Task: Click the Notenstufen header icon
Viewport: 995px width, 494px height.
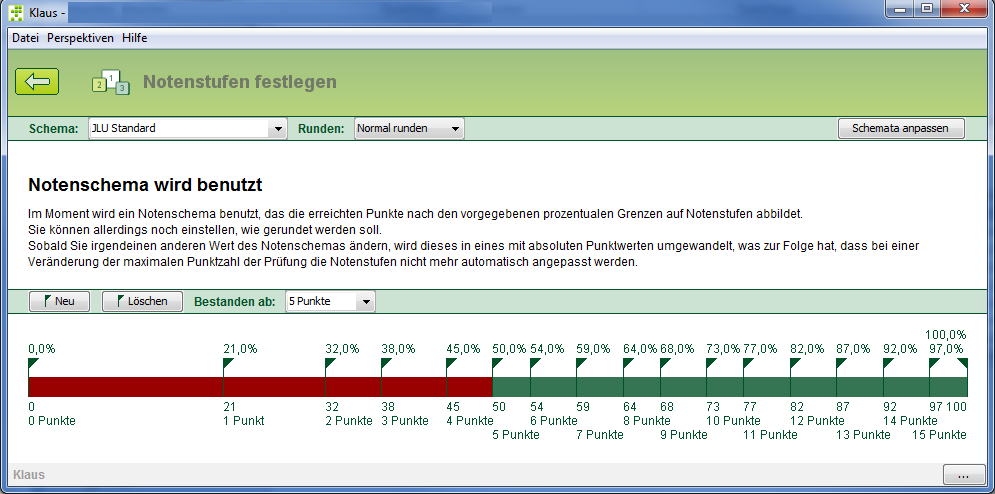Action: [x=111, y=82]
